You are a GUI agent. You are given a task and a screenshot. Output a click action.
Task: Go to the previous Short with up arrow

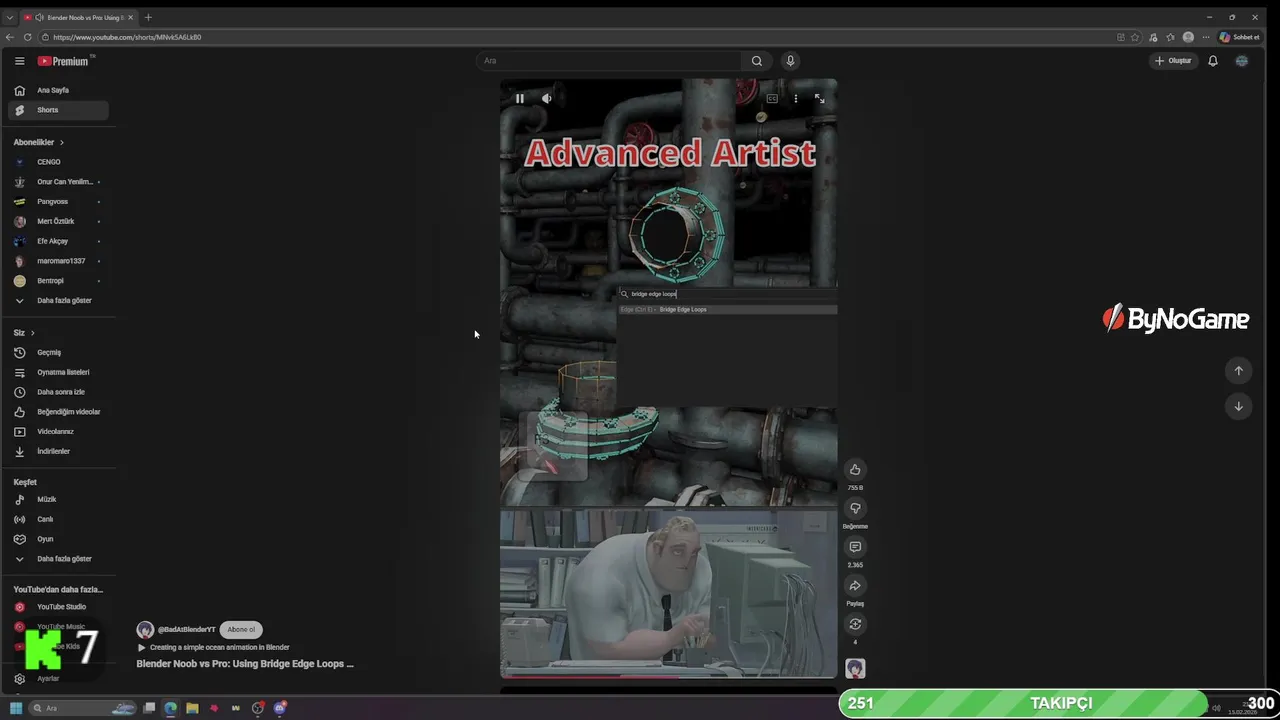coord(1238,371)
